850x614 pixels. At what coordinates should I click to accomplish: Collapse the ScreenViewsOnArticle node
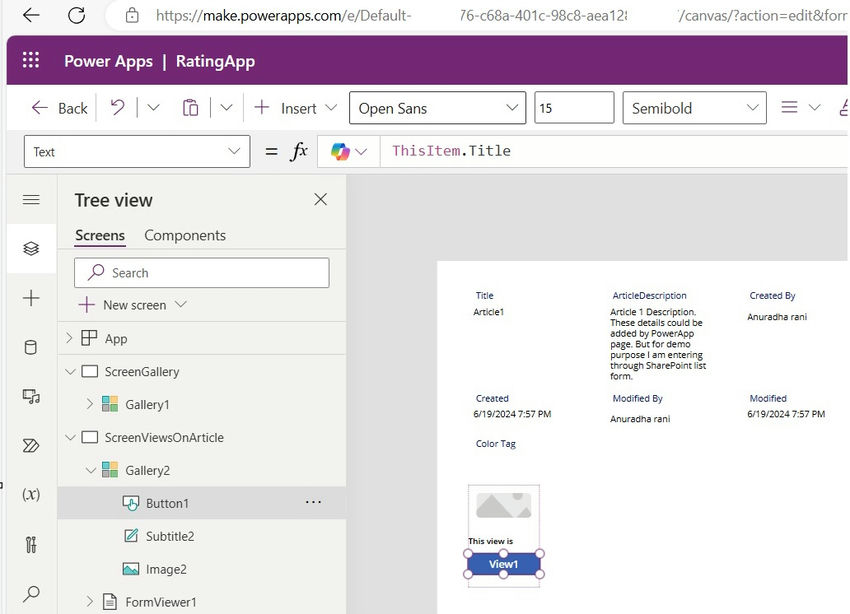70,437
